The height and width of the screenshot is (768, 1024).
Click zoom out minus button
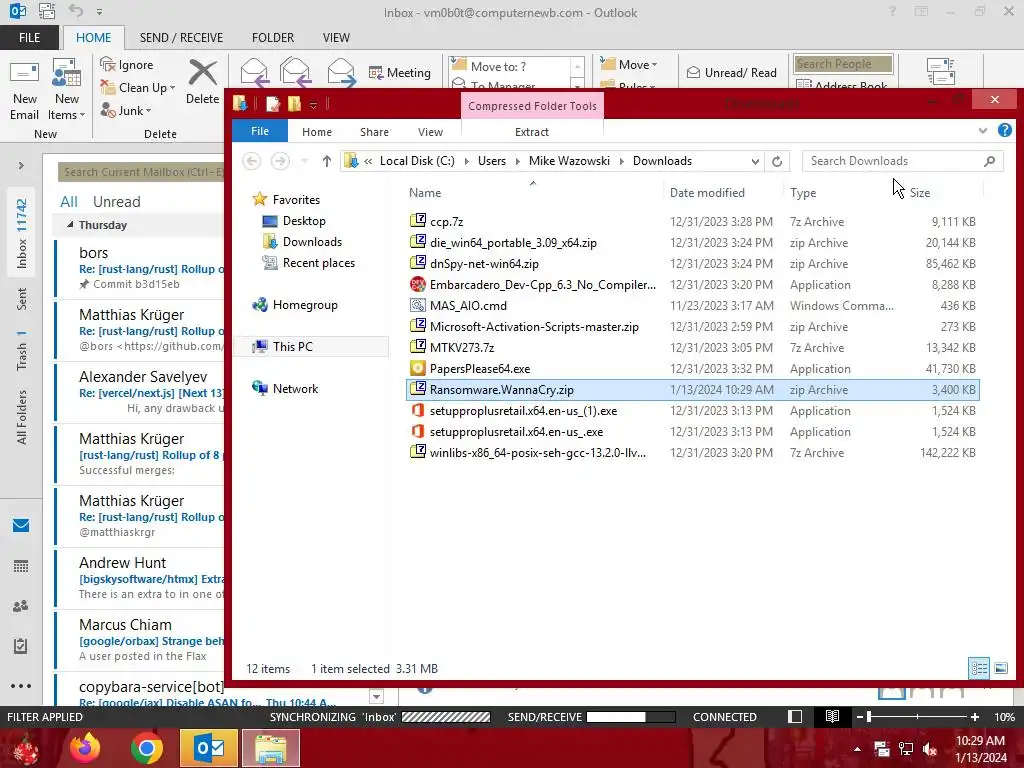(x=859, y=716)
